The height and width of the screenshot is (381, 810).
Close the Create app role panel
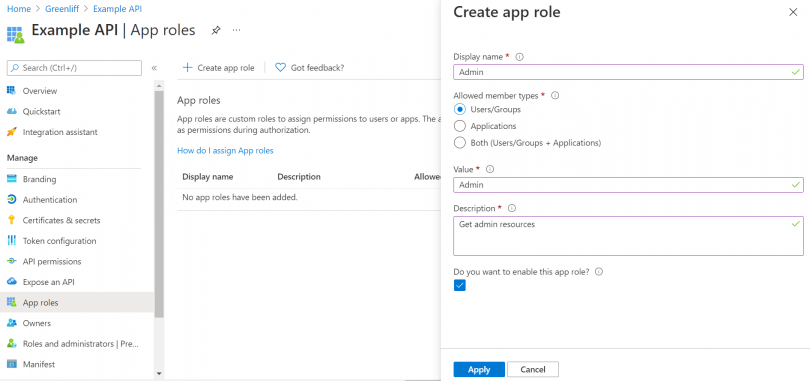pyautogui.click(x=793, y=12)
